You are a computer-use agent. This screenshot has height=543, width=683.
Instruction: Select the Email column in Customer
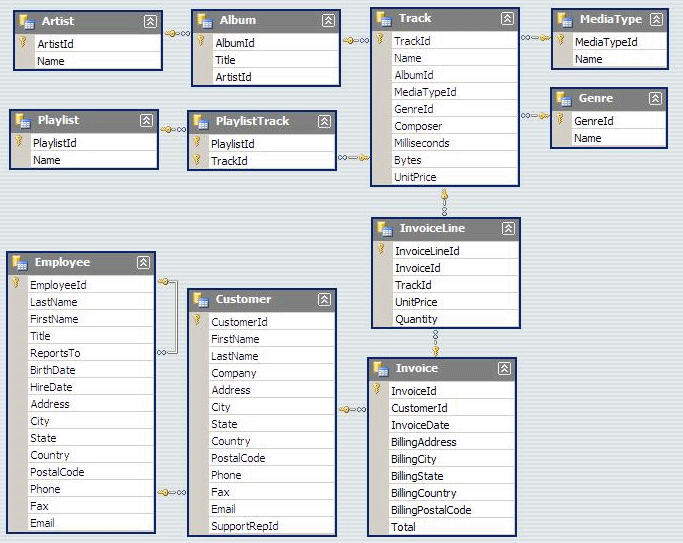pos(272,509)
